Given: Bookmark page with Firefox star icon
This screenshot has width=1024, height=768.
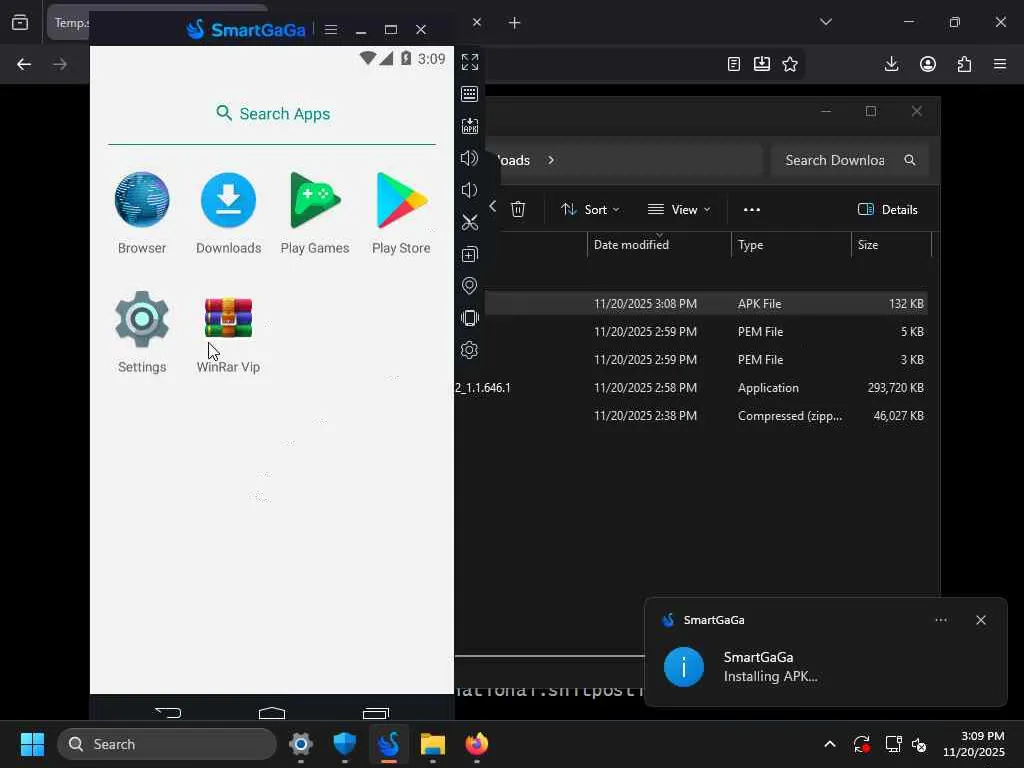Looking at the screenshot, I should tap(790, 64).
